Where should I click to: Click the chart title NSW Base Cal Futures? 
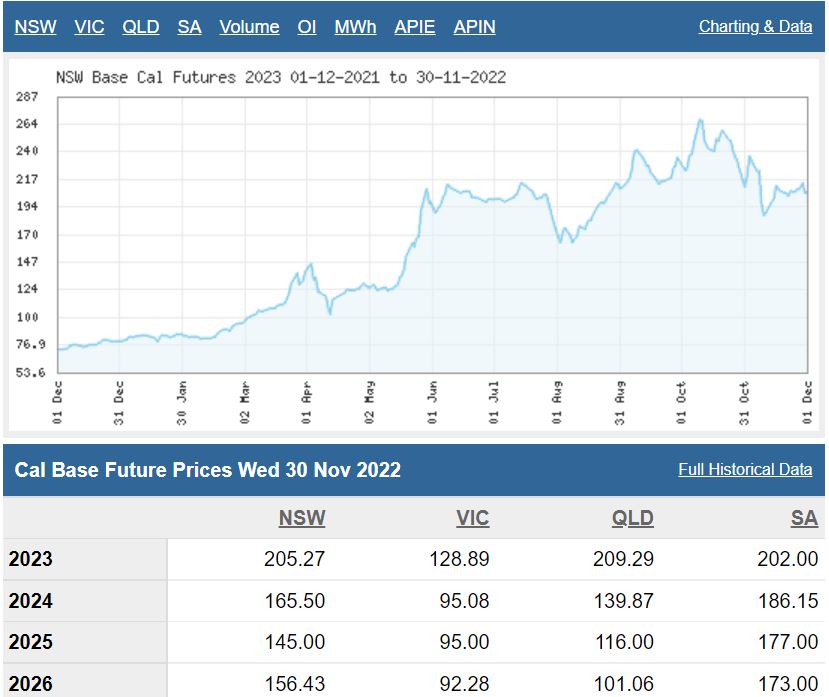pos(279,77)
